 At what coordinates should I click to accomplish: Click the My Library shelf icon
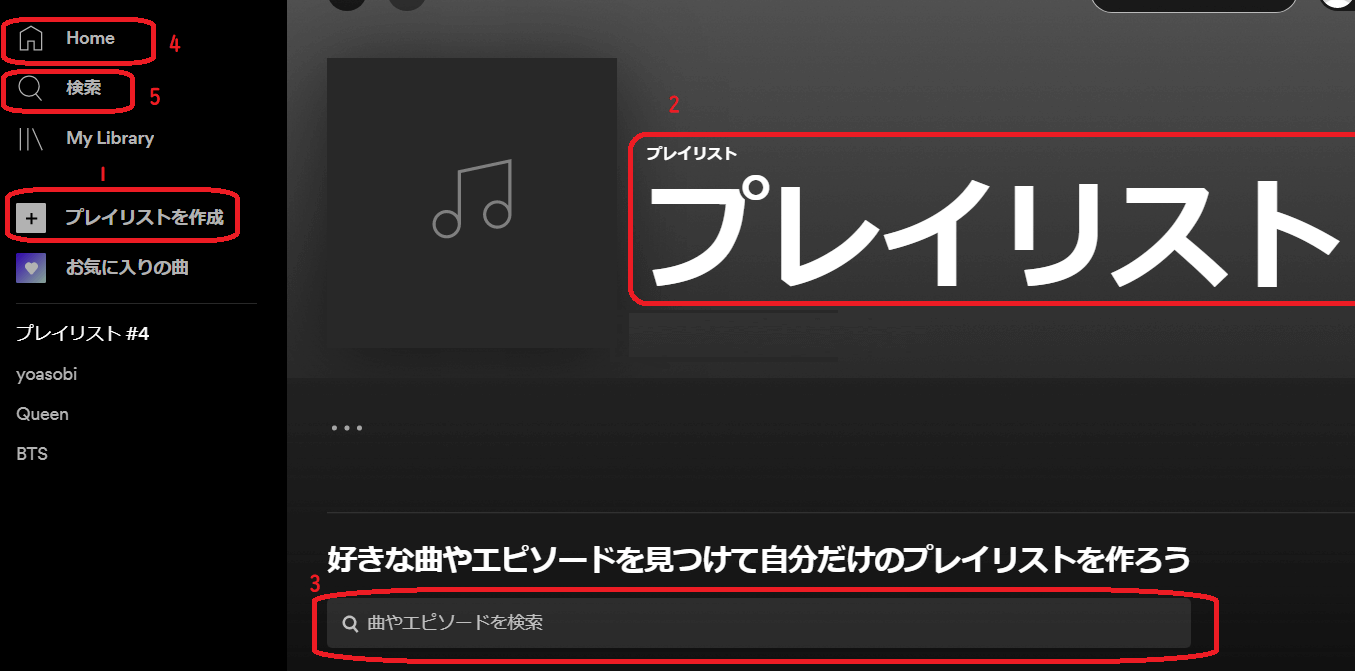(31, 139)
